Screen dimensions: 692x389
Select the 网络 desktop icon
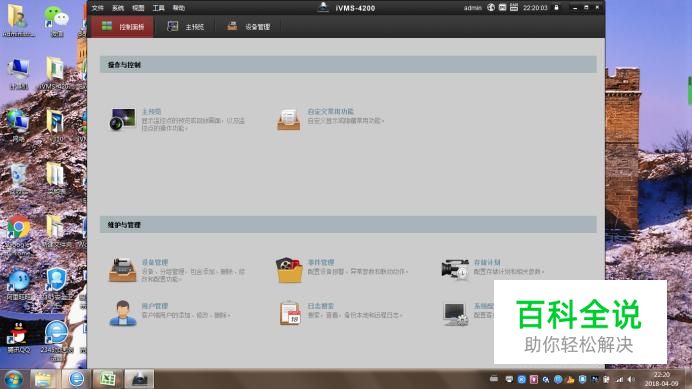18,125
